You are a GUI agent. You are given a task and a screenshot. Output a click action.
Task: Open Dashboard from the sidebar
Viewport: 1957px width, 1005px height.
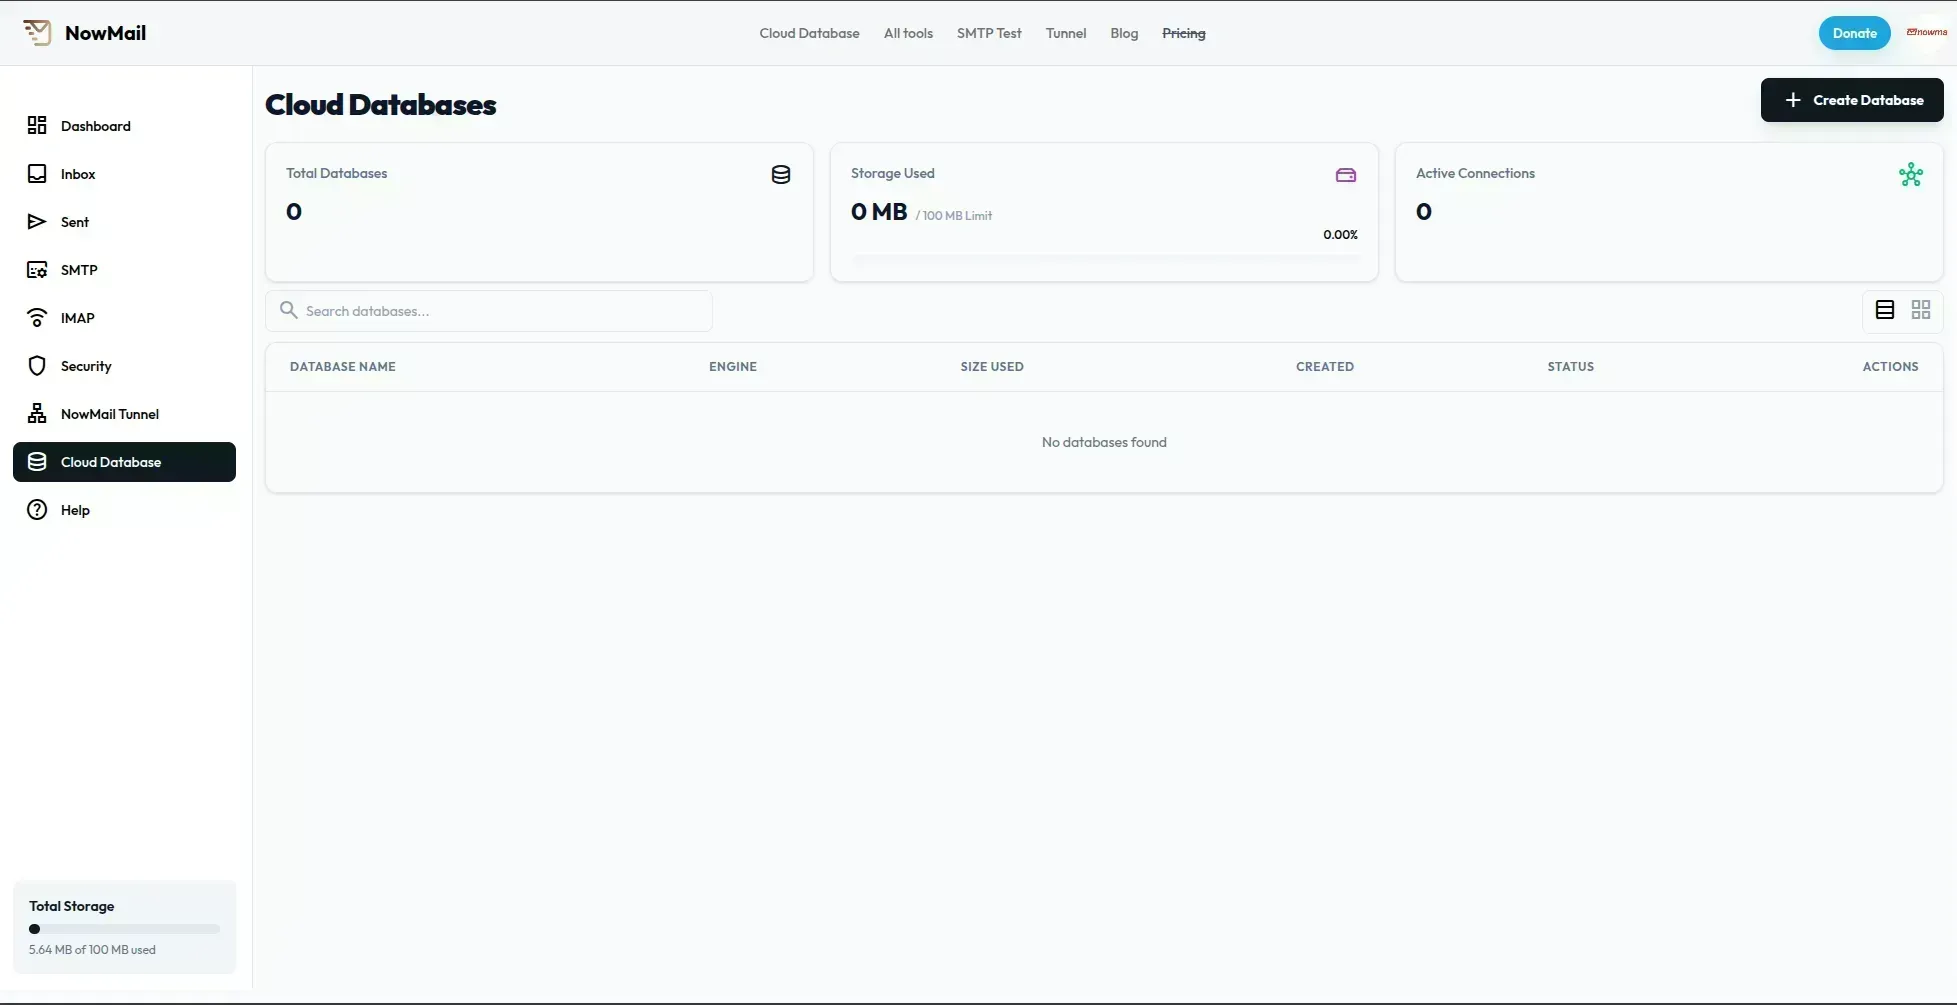point(95,126)
